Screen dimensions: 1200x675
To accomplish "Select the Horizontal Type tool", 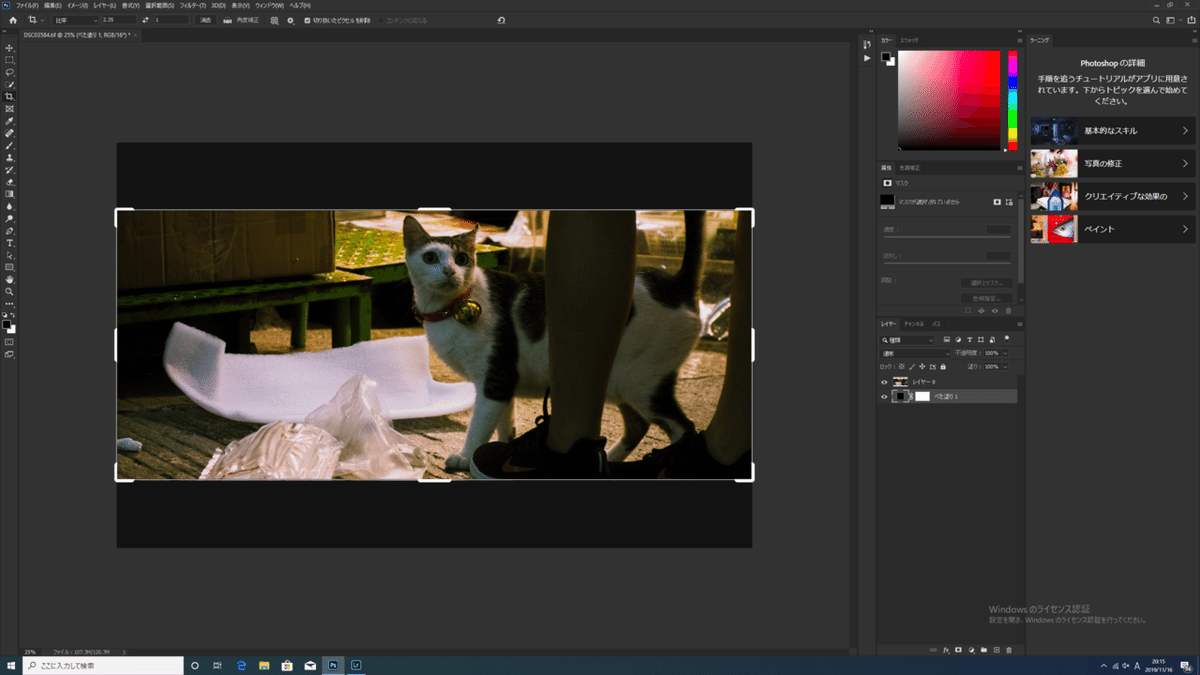I will click(x=10, y=243).
